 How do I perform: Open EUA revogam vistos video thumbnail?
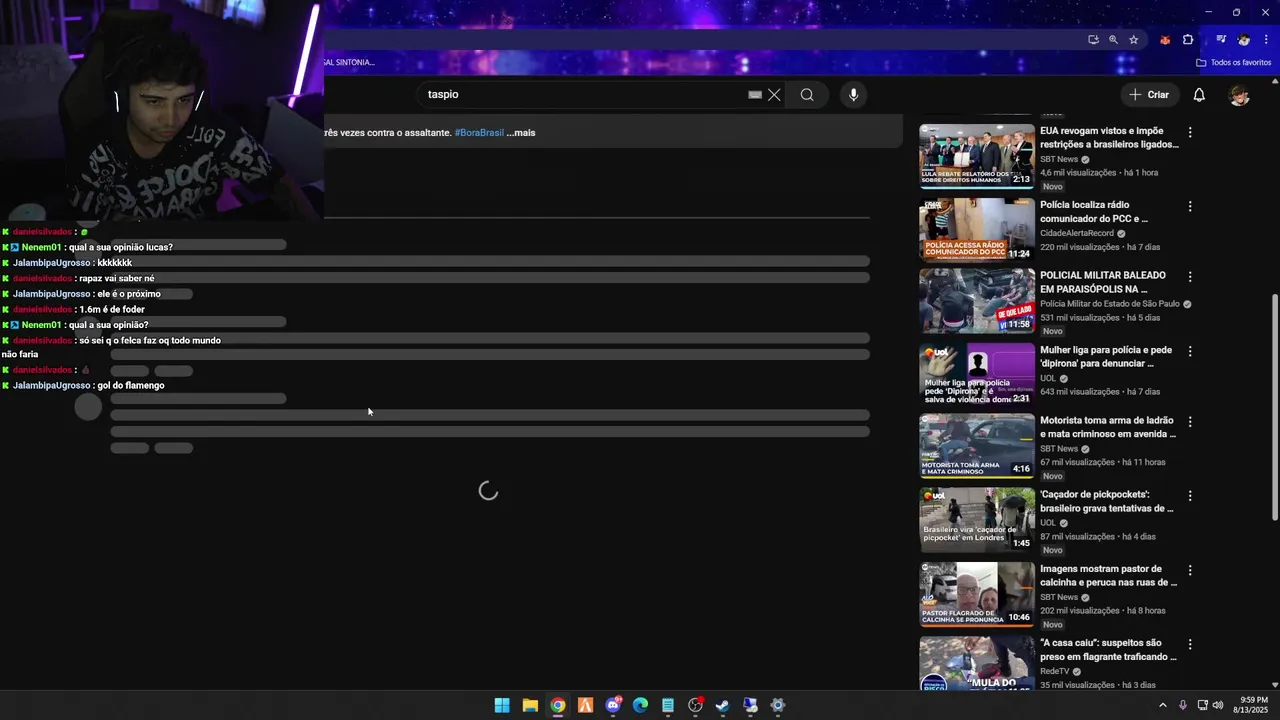[977, 156]
